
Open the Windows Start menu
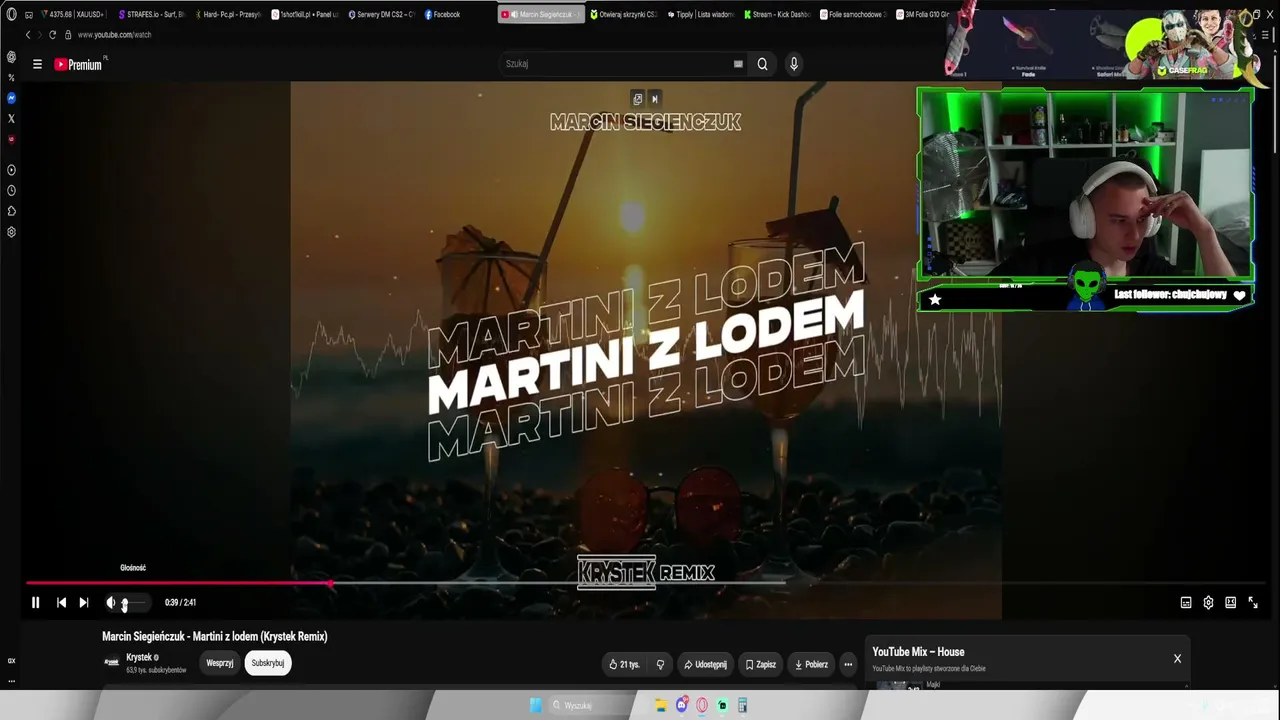pos(536,705)
